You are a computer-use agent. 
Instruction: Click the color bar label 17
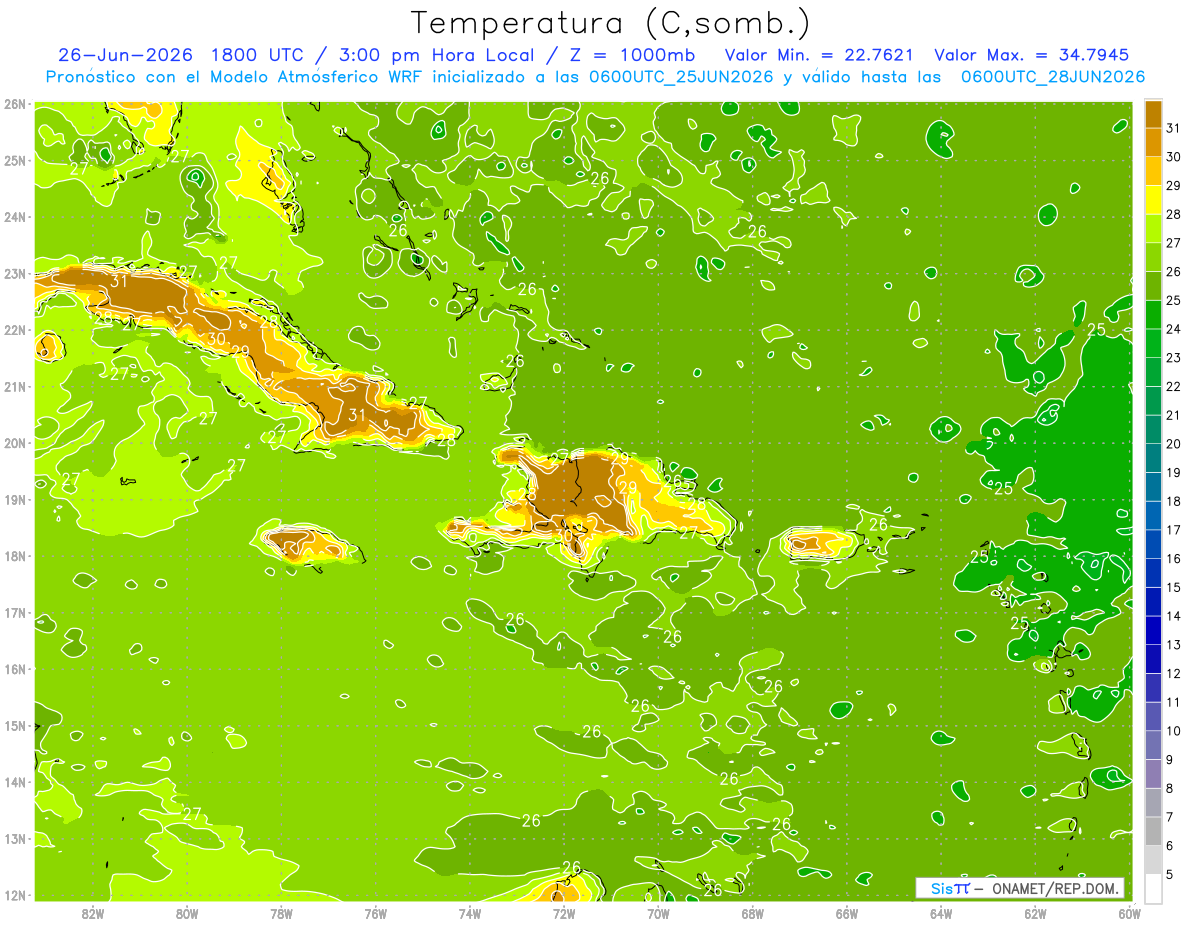(x=1174, y=530)
